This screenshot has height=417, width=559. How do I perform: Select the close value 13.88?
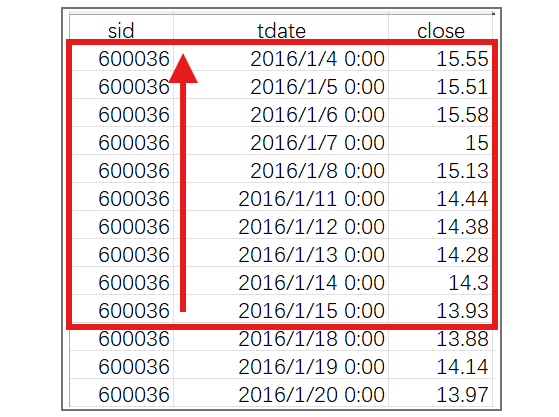point(441,337)
